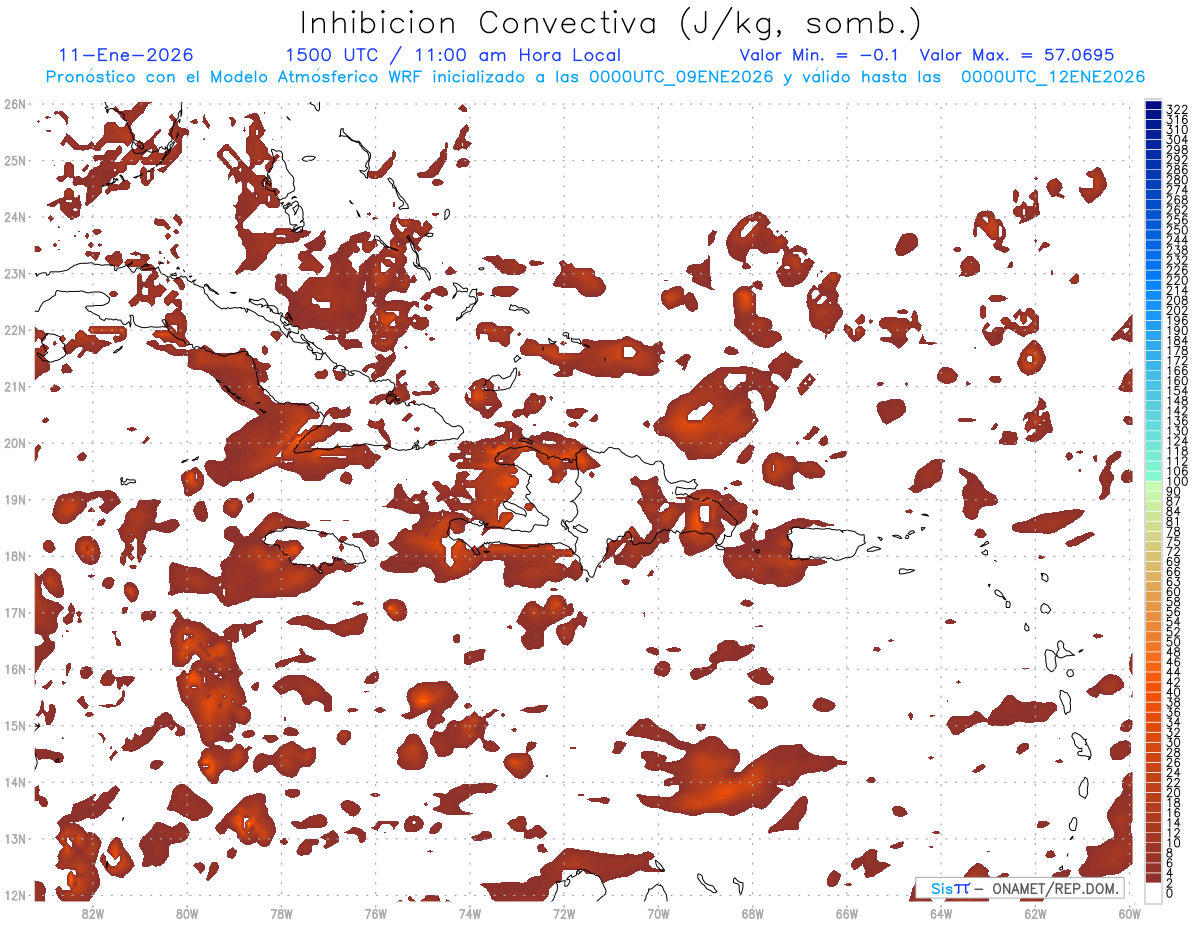Click the '14N' latitude label

point(15,782)
